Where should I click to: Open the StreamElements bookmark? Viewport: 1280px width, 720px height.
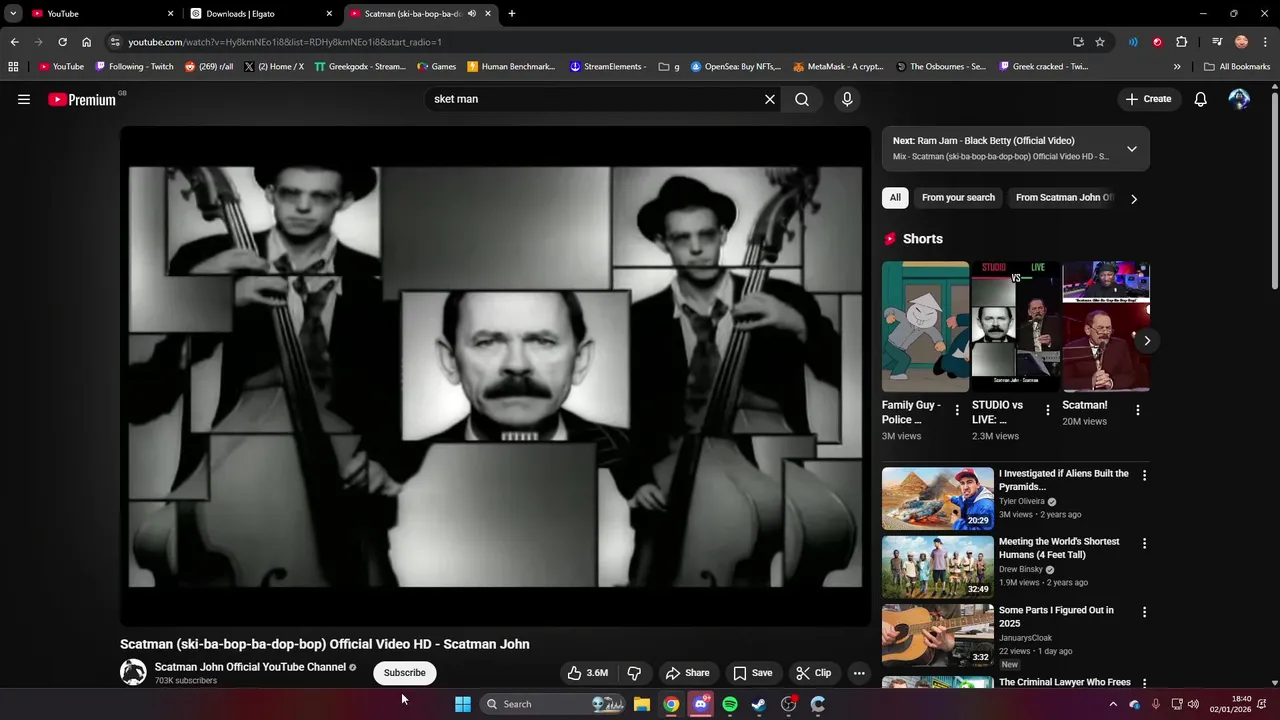tap(608, 67)
